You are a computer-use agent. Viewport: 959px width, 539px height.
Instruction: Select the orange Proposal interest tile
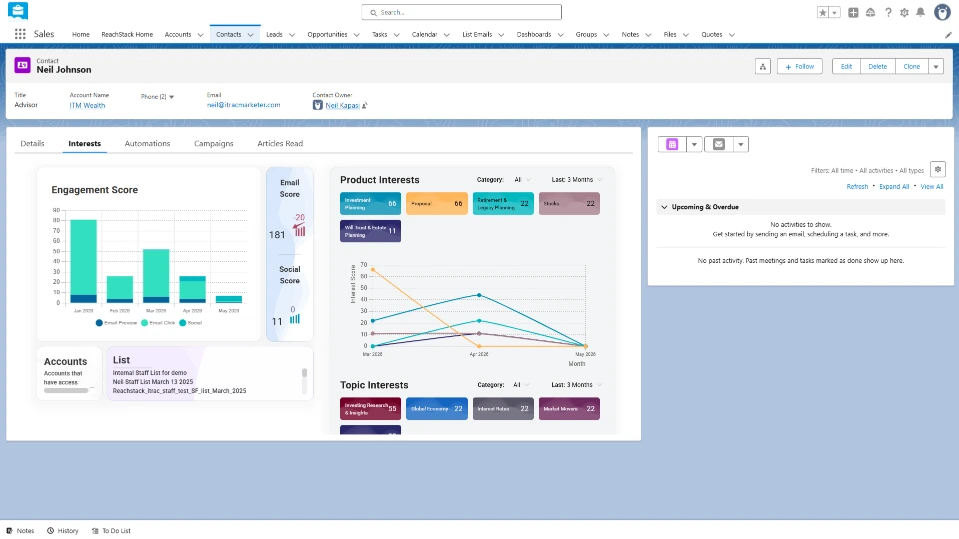tap(437, 204)
